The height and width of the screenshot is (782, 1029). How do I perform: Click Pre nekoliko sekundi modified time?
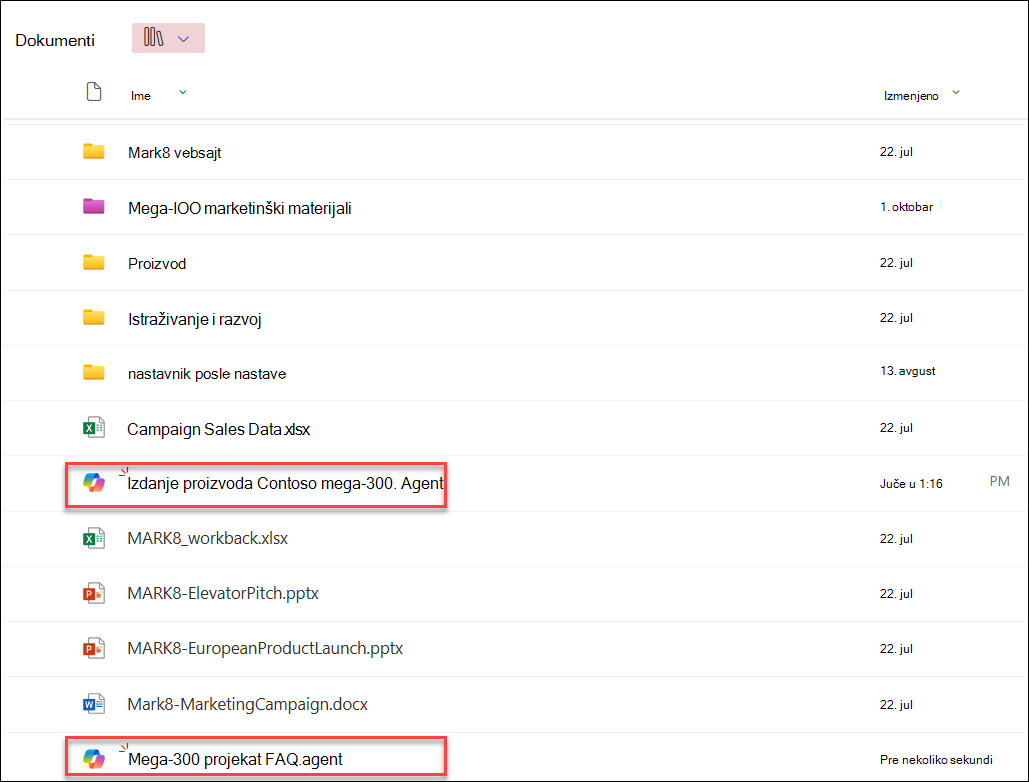tap(936, 760)
